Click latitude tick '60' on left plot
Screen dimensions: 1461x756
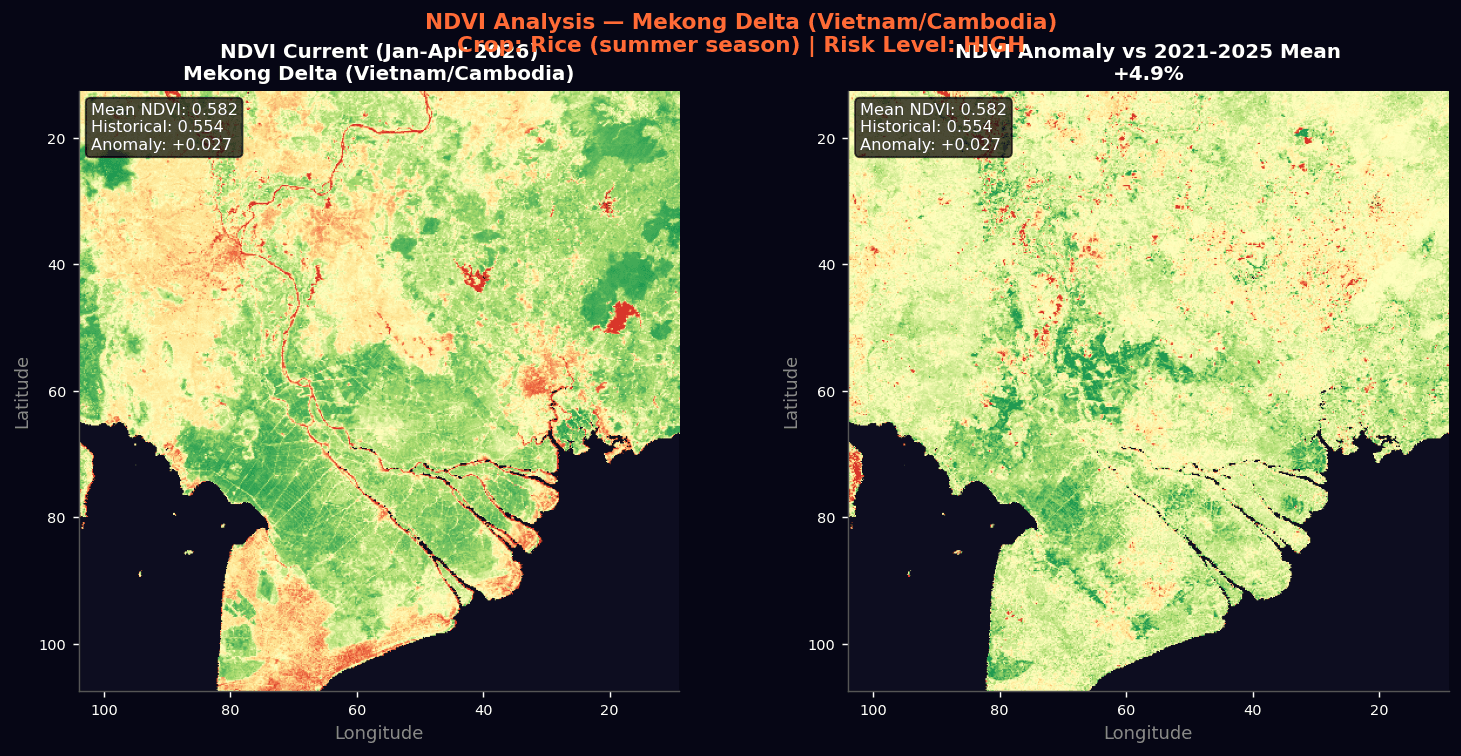point(56,391)
